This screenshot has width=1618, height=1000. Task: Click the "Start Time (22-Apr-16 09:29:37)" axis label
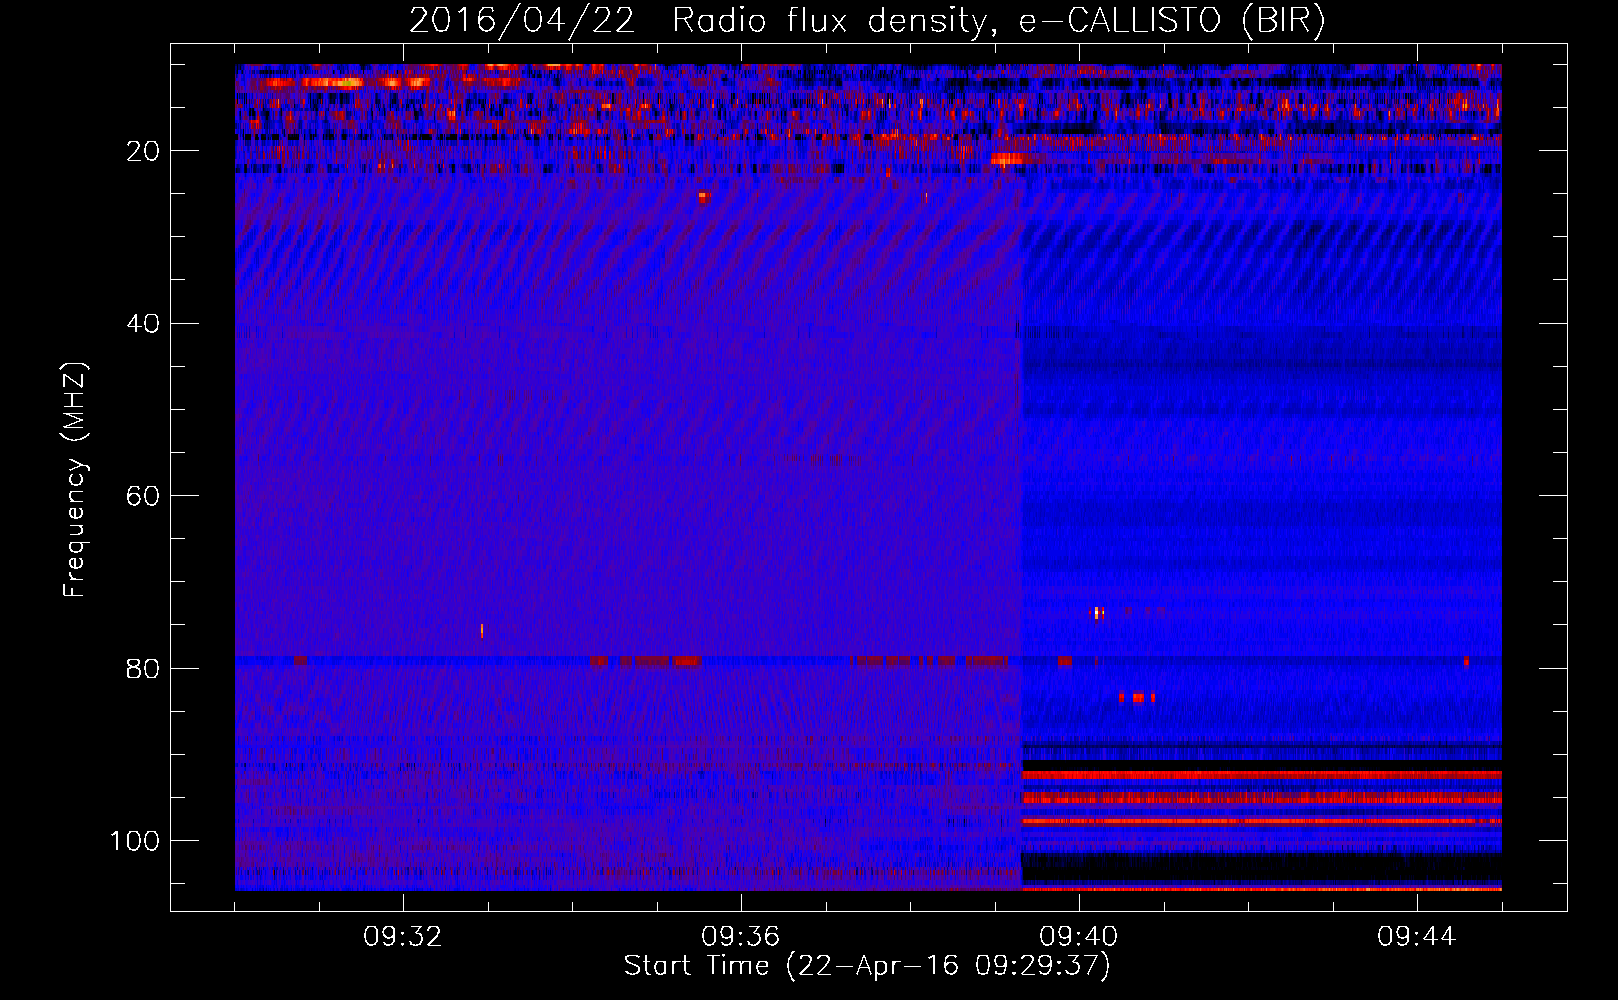pos(867,966)
